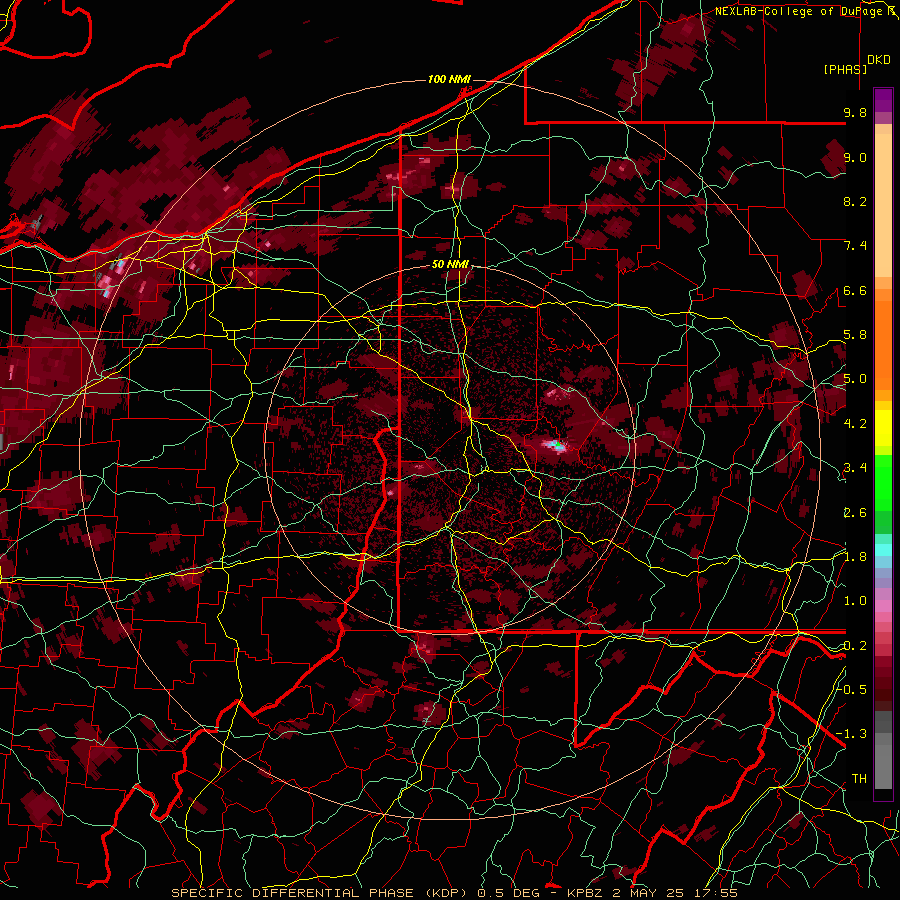900x900 pixels.
Task: Select the 2.6 scale value
Action: [855, 513]
